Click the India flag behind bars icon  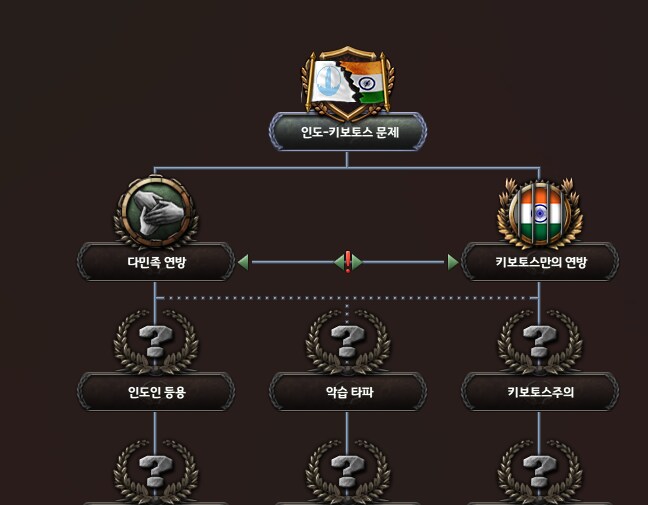[540, 213]
